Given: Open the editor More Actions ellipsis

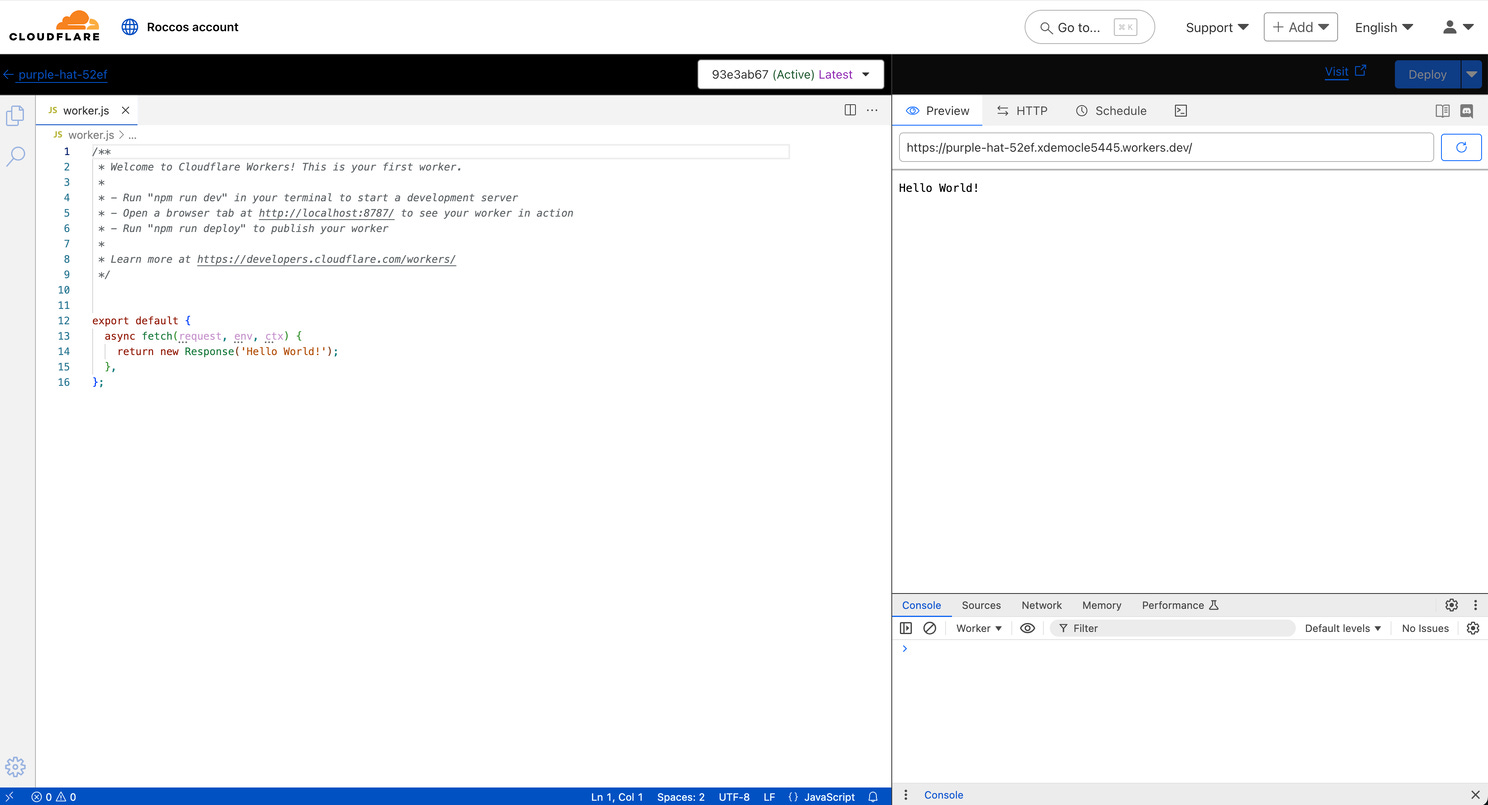Looking at the screenshot, I should tap(872, 110).
